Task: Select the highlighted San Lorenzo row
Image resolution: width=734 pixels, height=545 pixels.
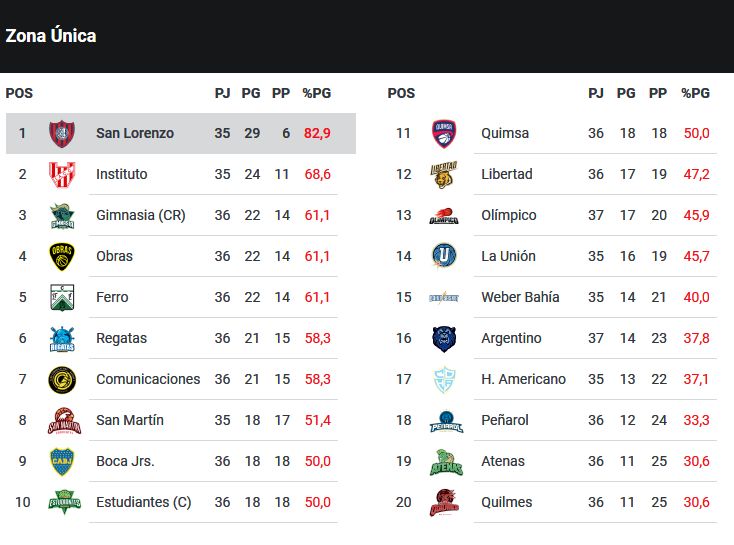Action: 181,133
